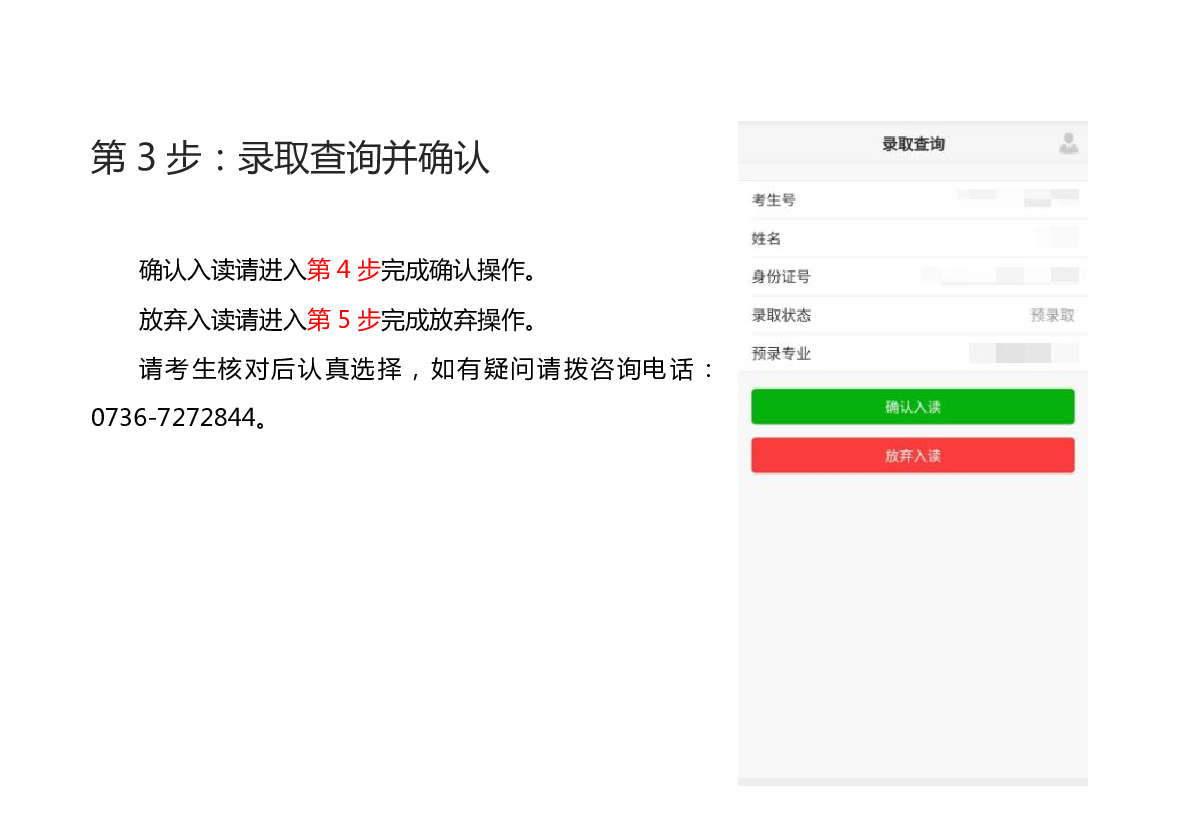Click the blurred 考生号 value
The width and height of the screenshot is (1191, 839).
coord(1018,197)
